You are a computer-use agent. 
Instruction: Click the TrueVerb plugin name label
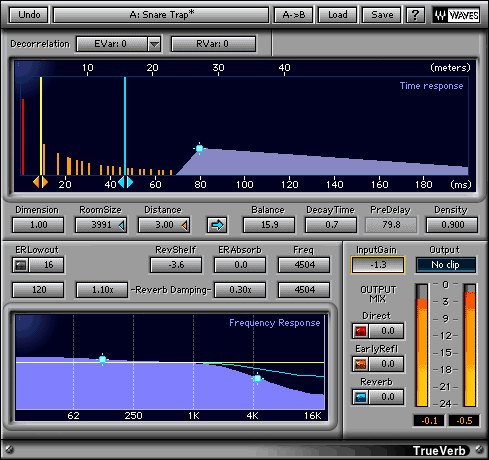(439, 451)
